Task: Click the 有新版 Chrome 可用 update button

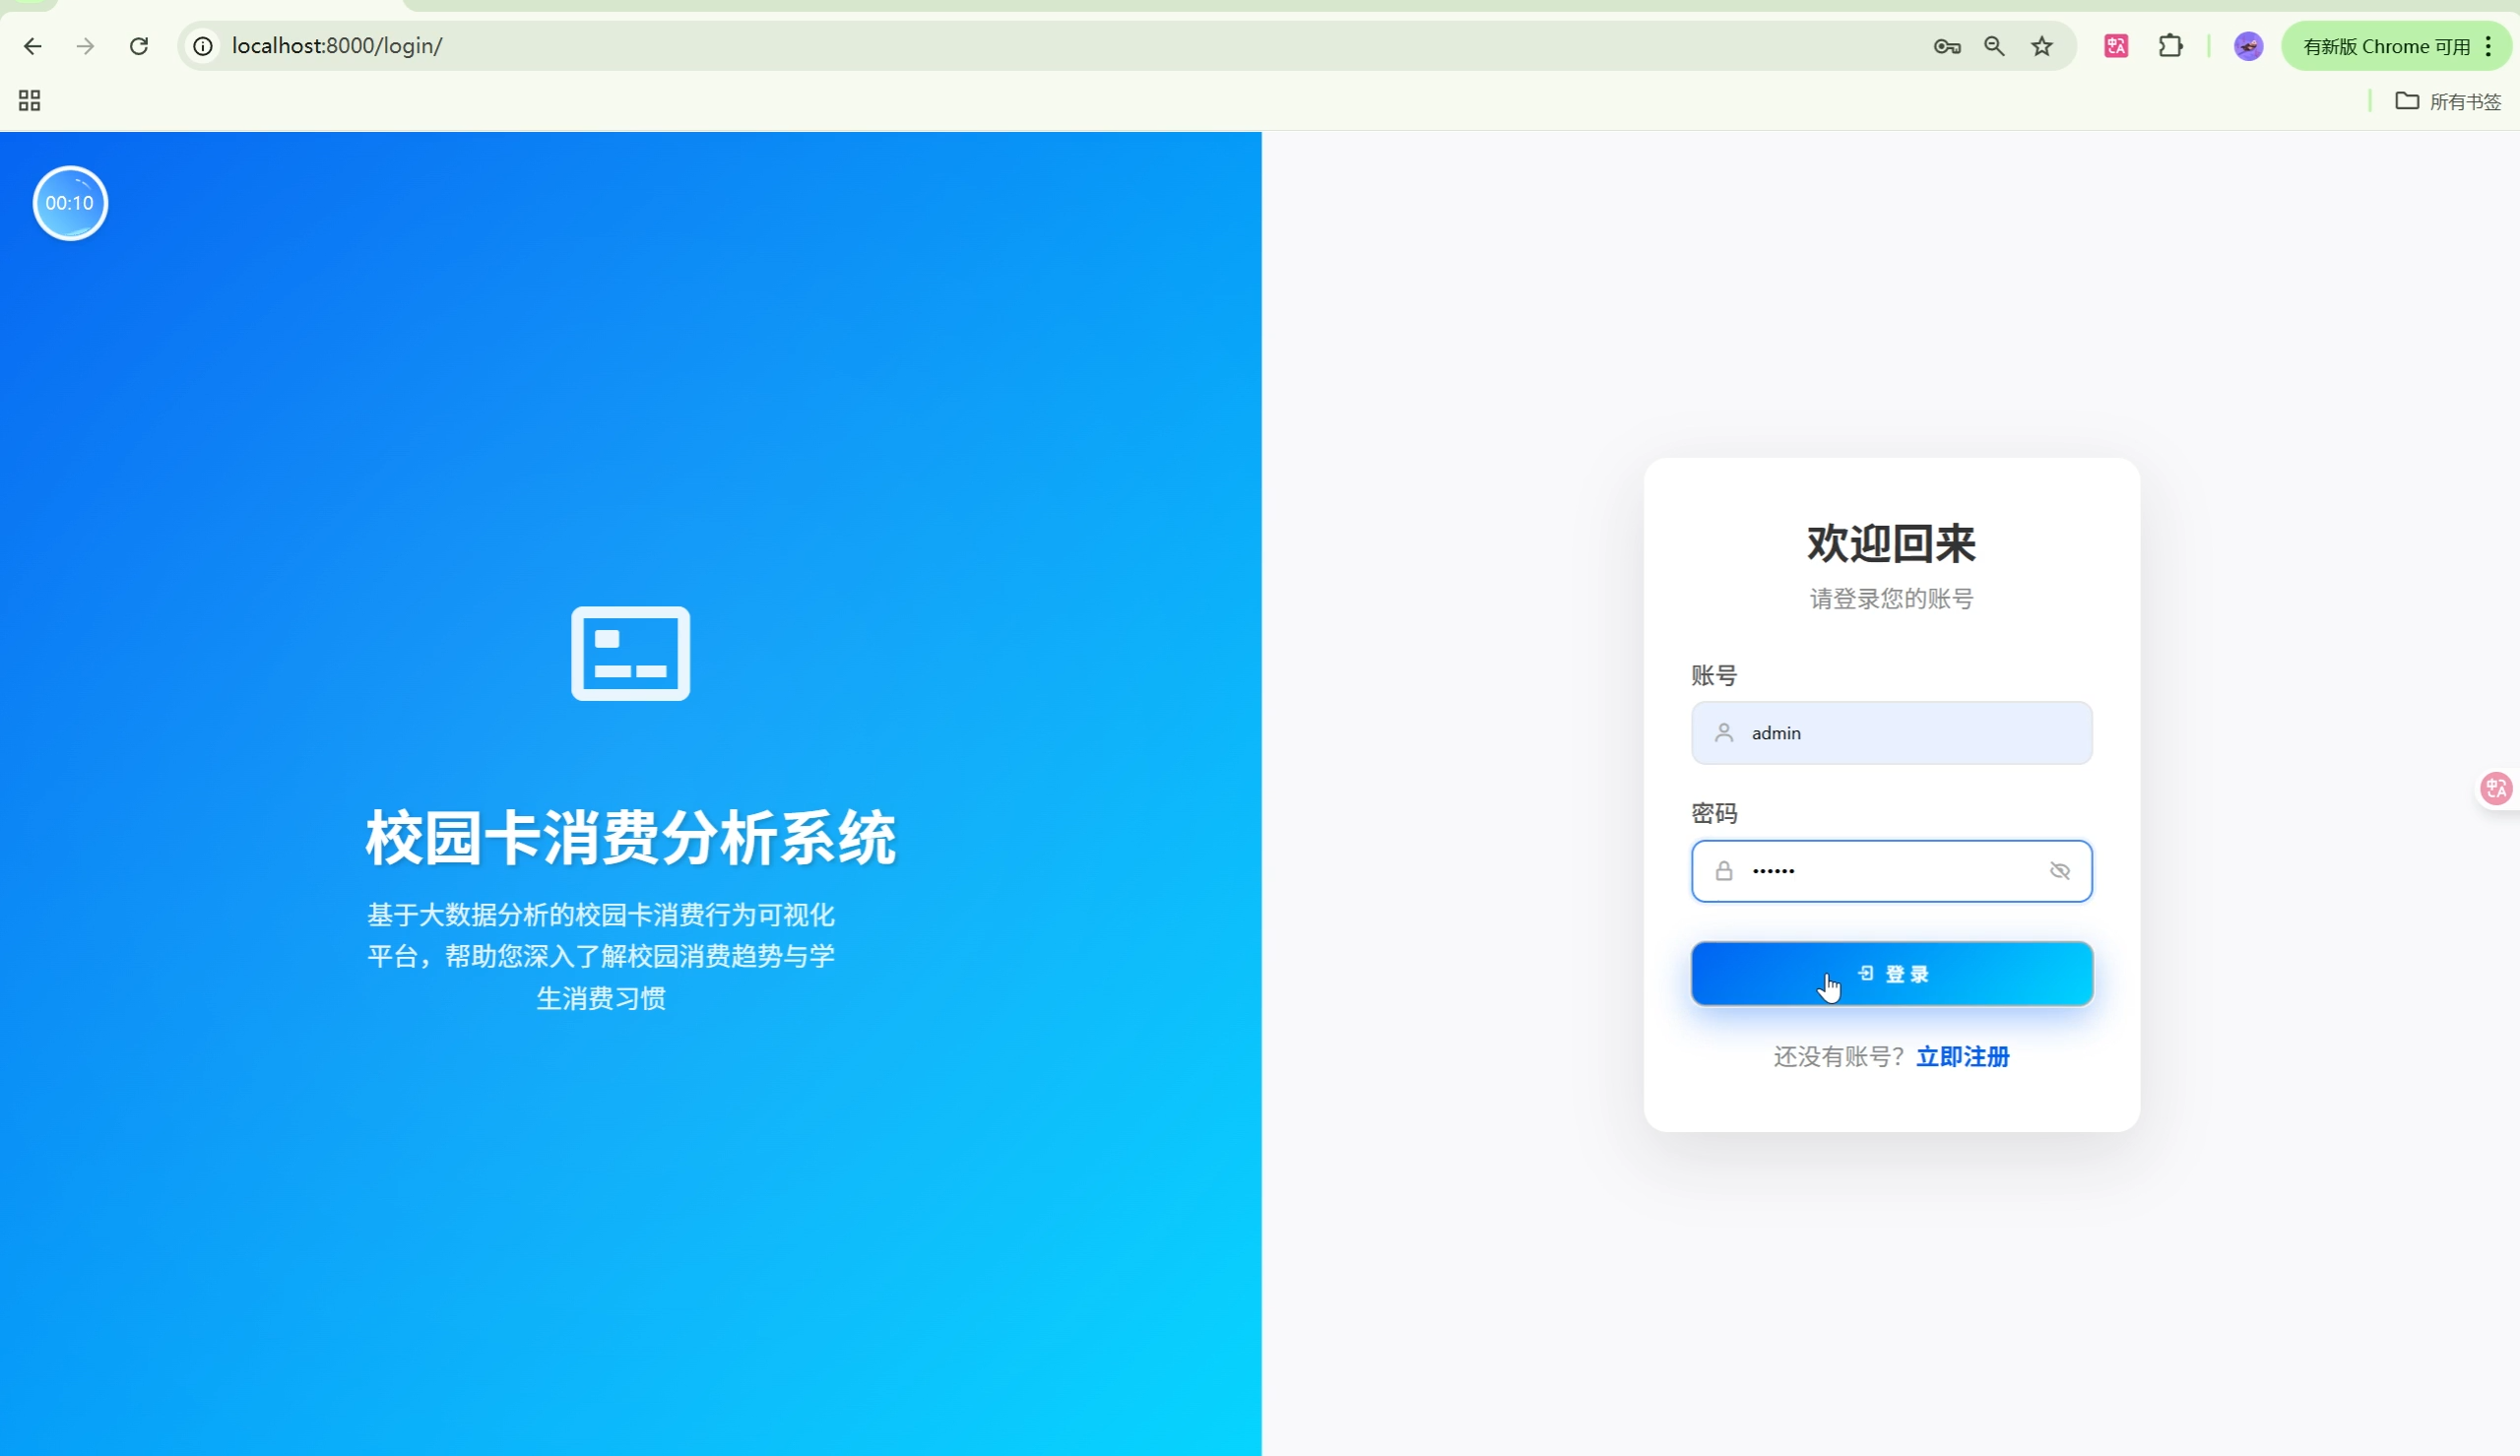Action: pos(2385,46)
